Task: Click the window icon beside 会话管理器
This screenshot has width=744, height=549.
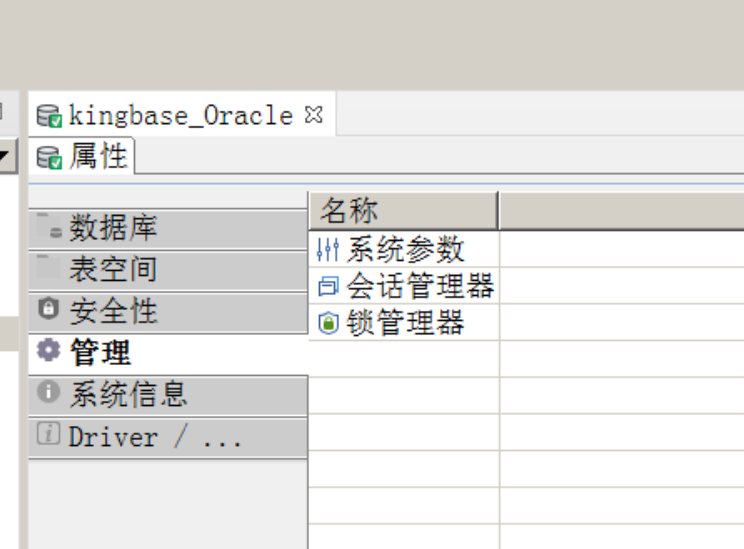Action: [327, 287]
